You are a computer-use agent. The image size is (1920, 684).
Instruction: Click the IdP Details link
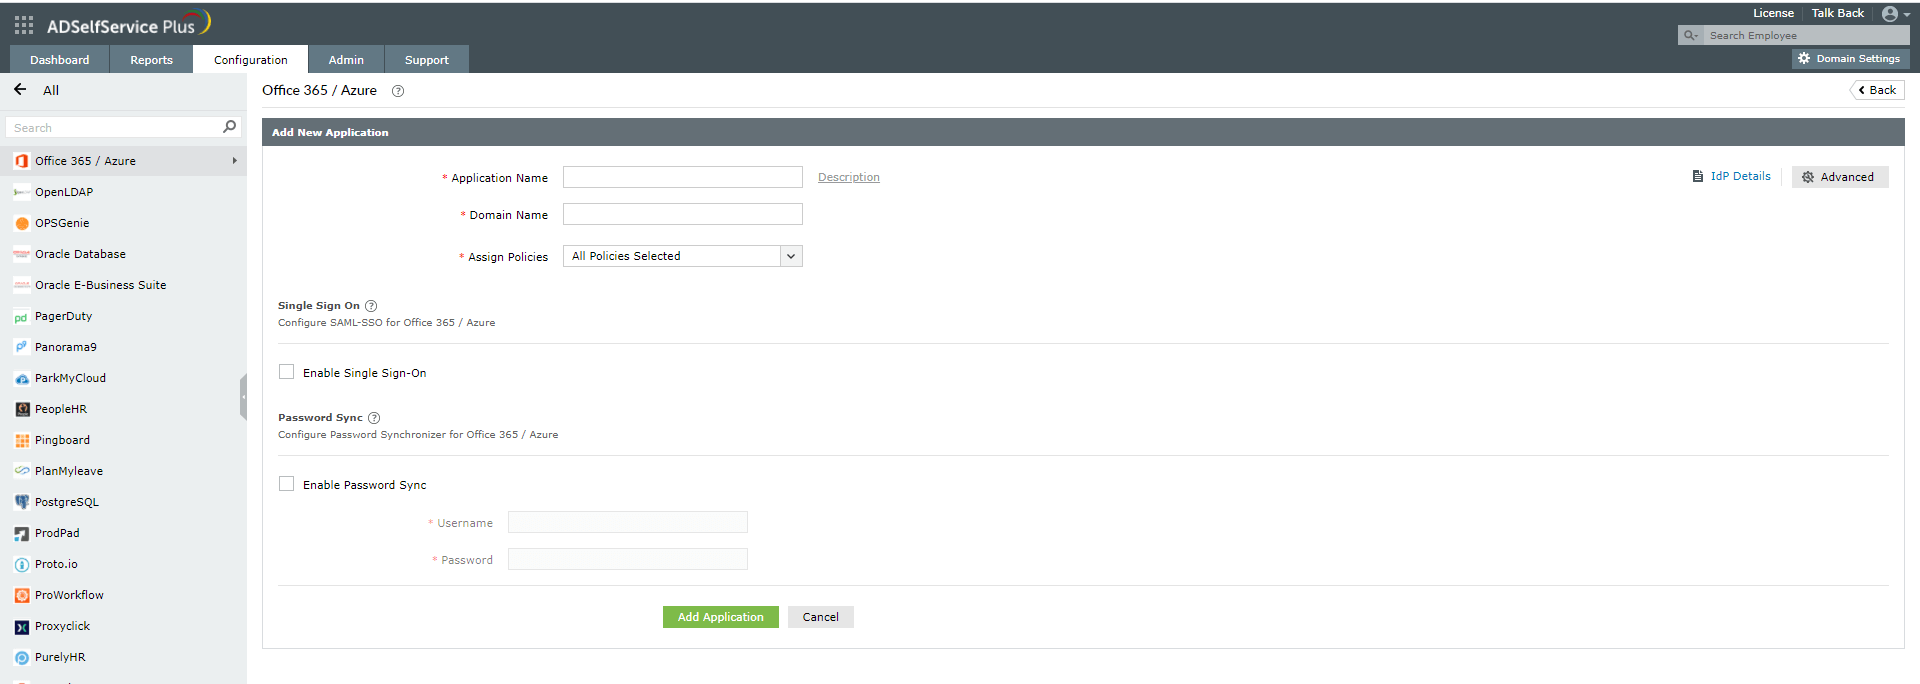1740,176
